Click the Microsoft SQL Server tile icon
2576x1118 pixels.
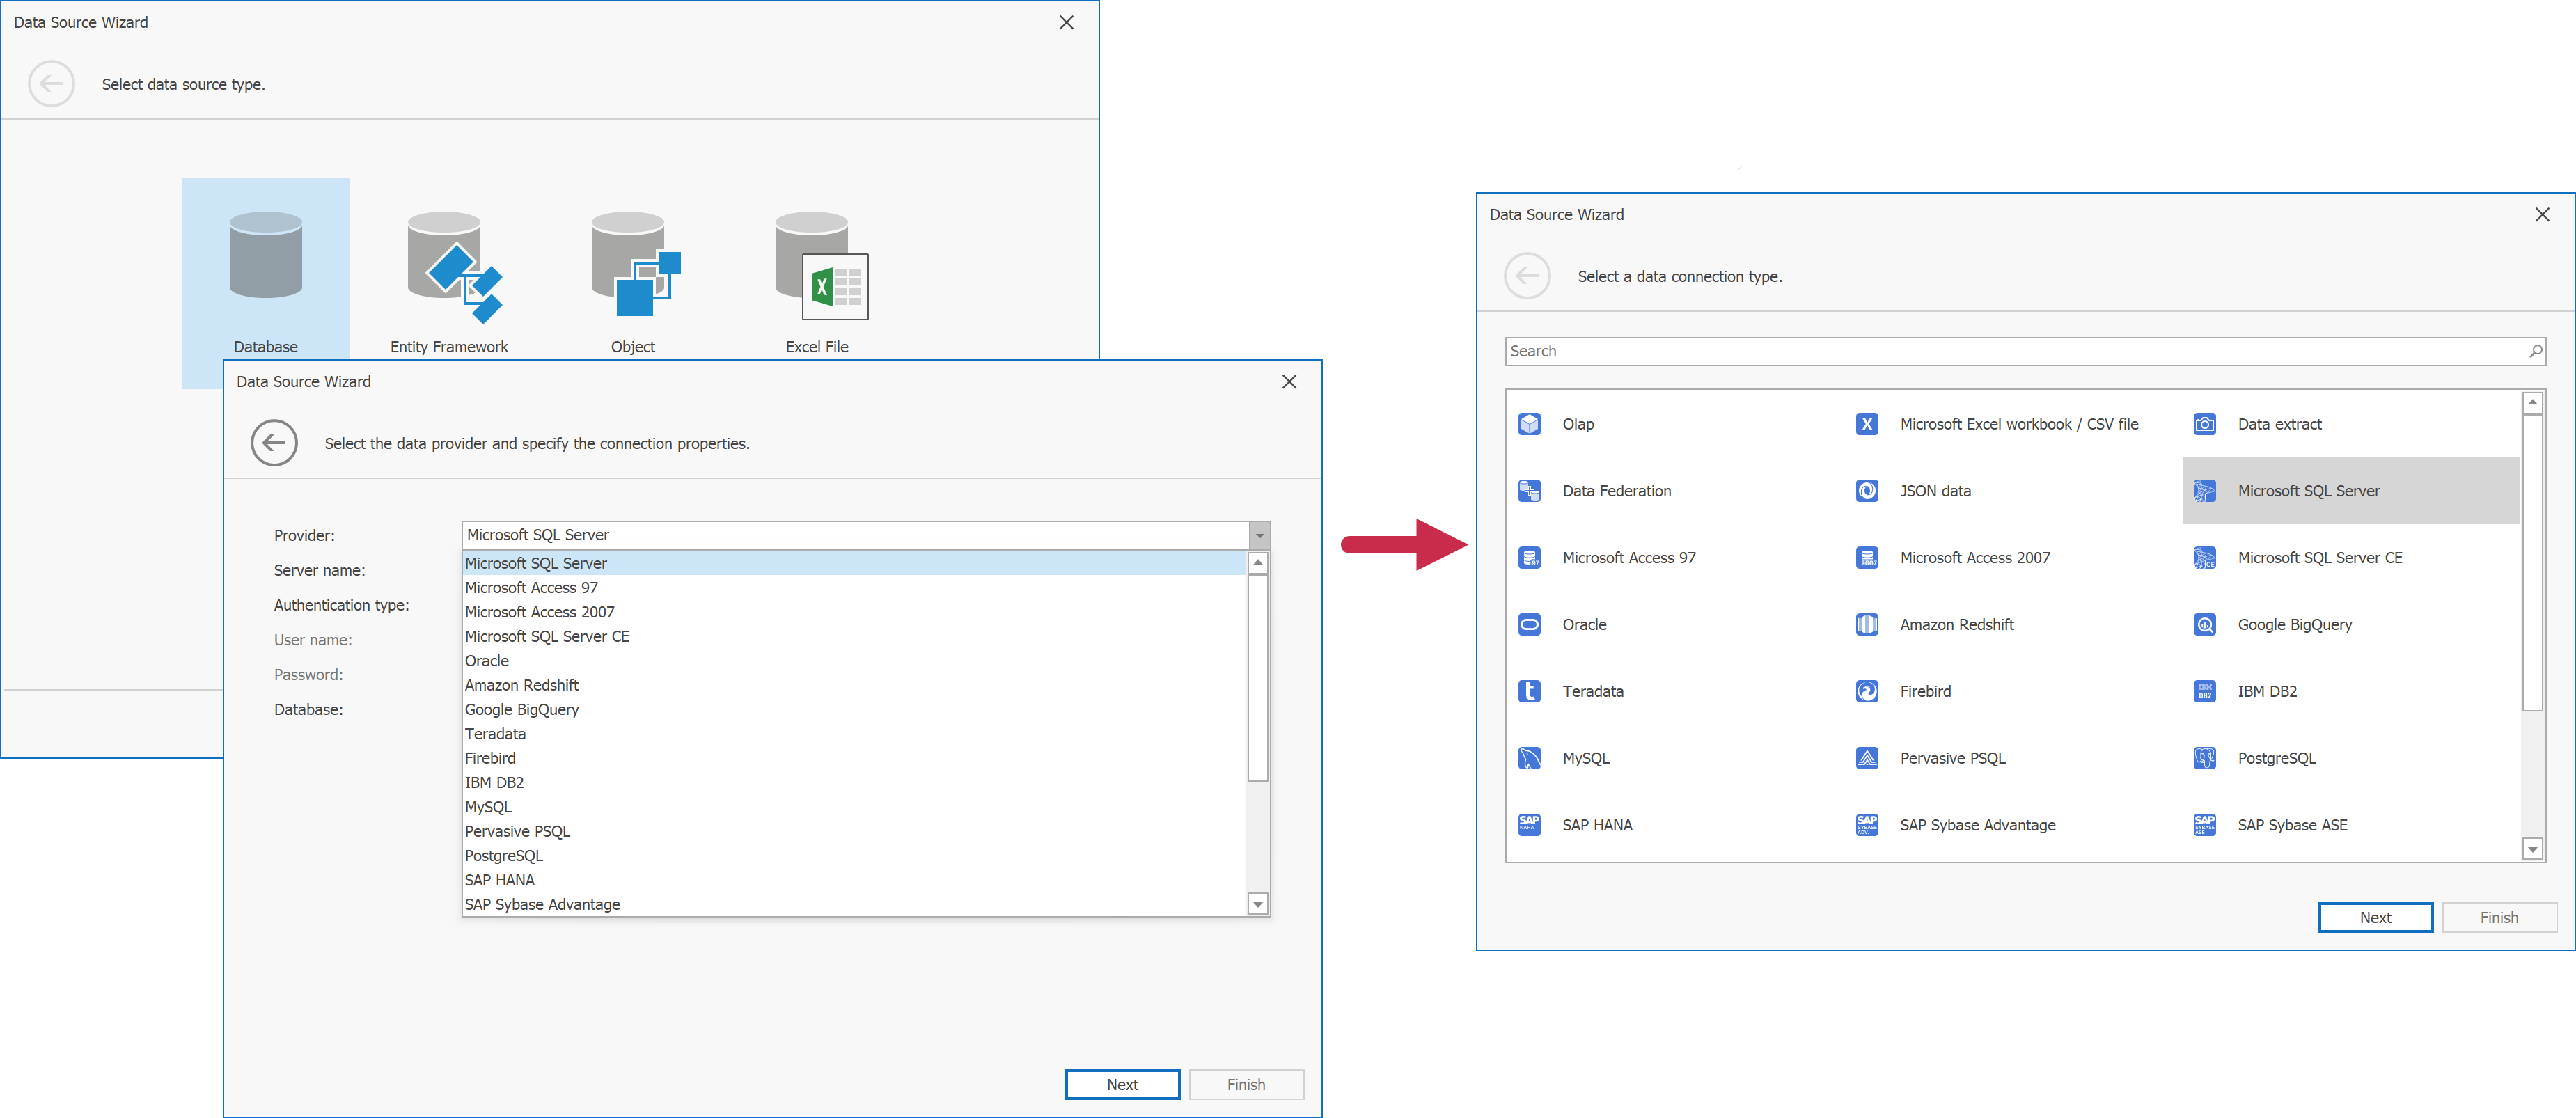[x=2204, y=491]
